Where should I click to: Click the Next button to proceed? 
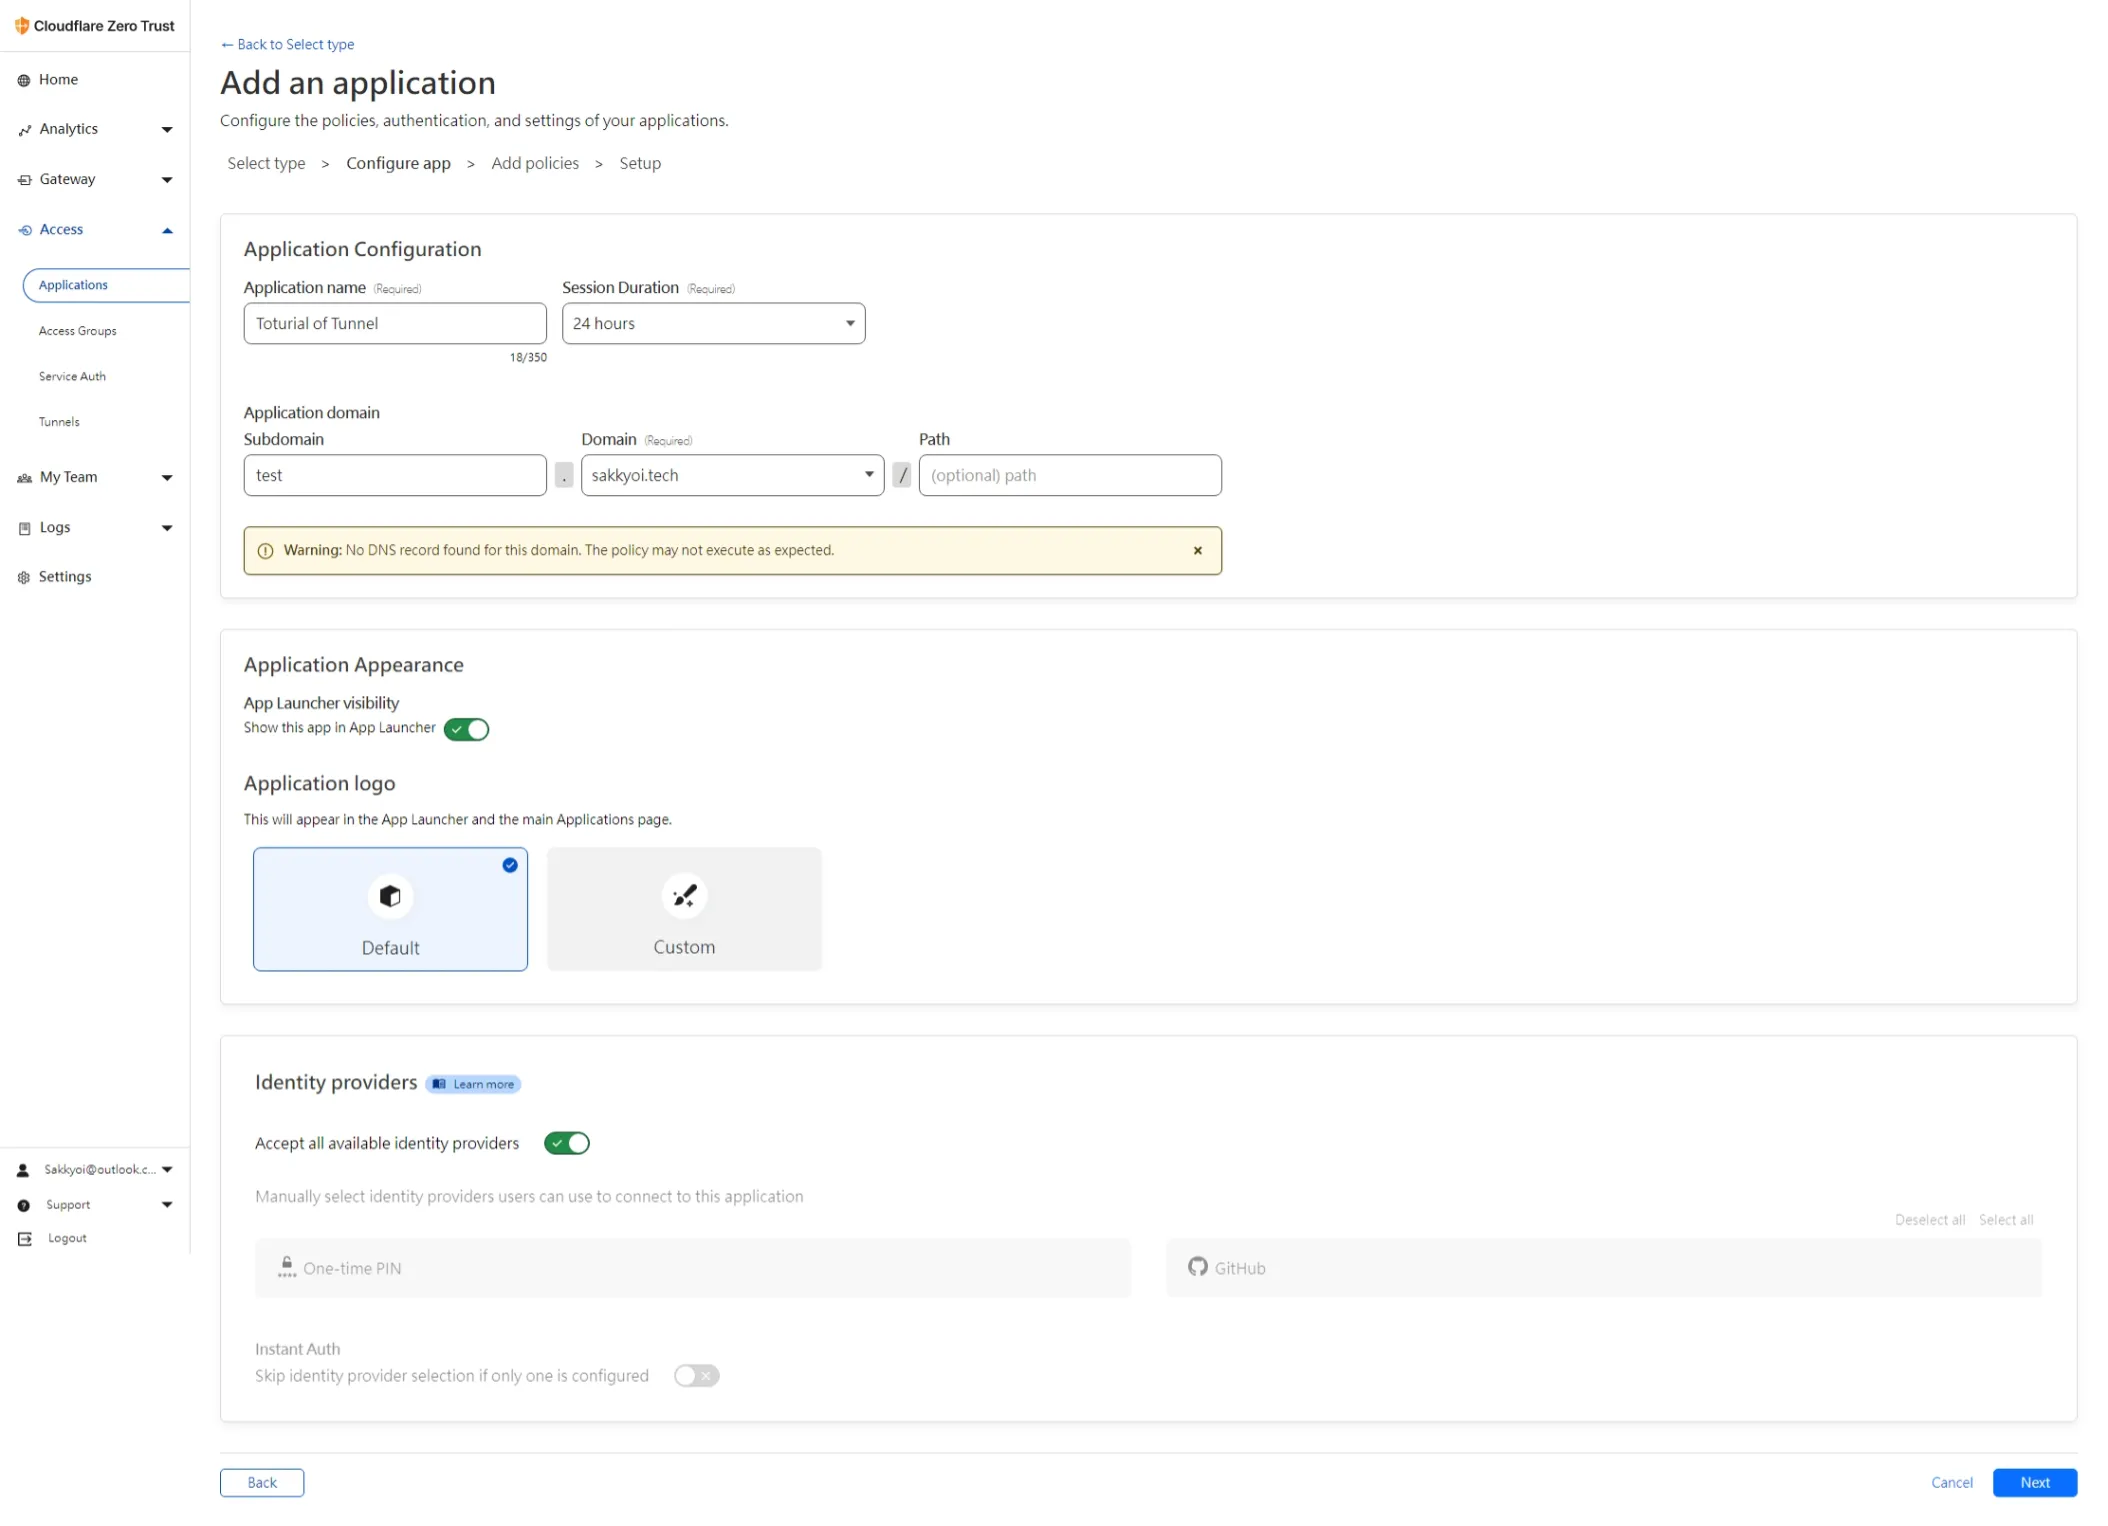pyautogui.click(x=2036, y=1482)
